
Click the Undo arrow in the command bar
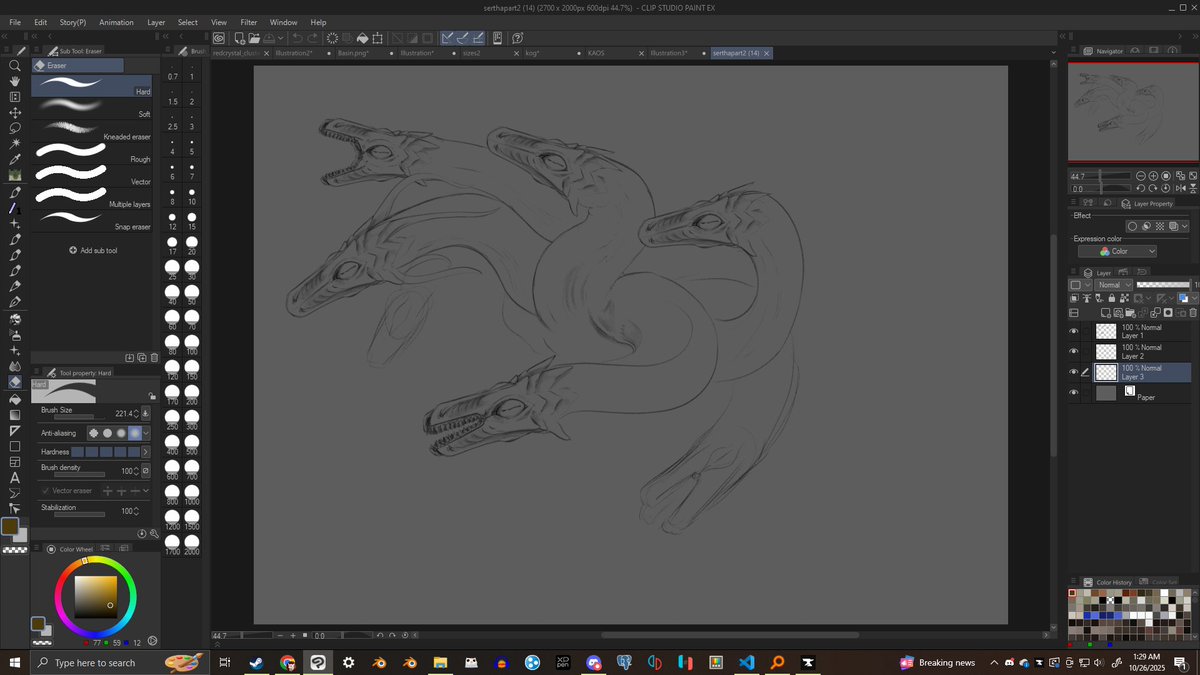[x=297, y=38]
